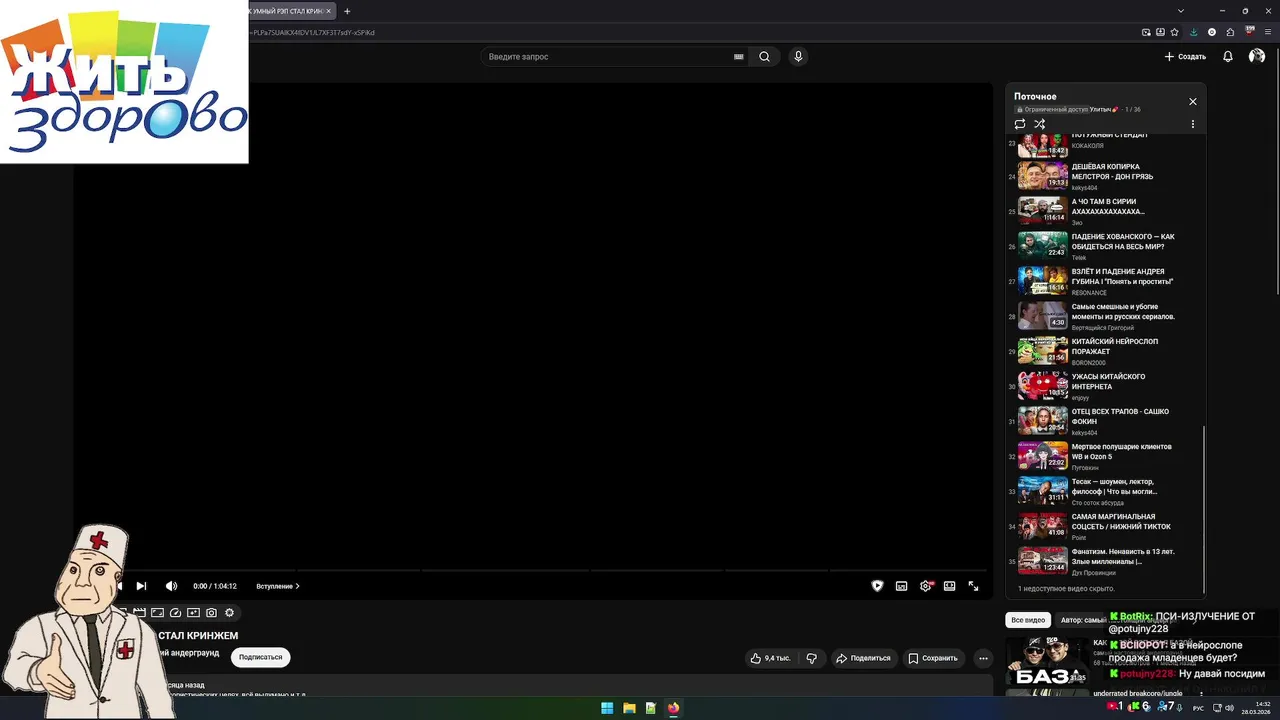1280x720 pixels.
Task: Subscribe with the Подписаться button
Action: pos(260,657)
